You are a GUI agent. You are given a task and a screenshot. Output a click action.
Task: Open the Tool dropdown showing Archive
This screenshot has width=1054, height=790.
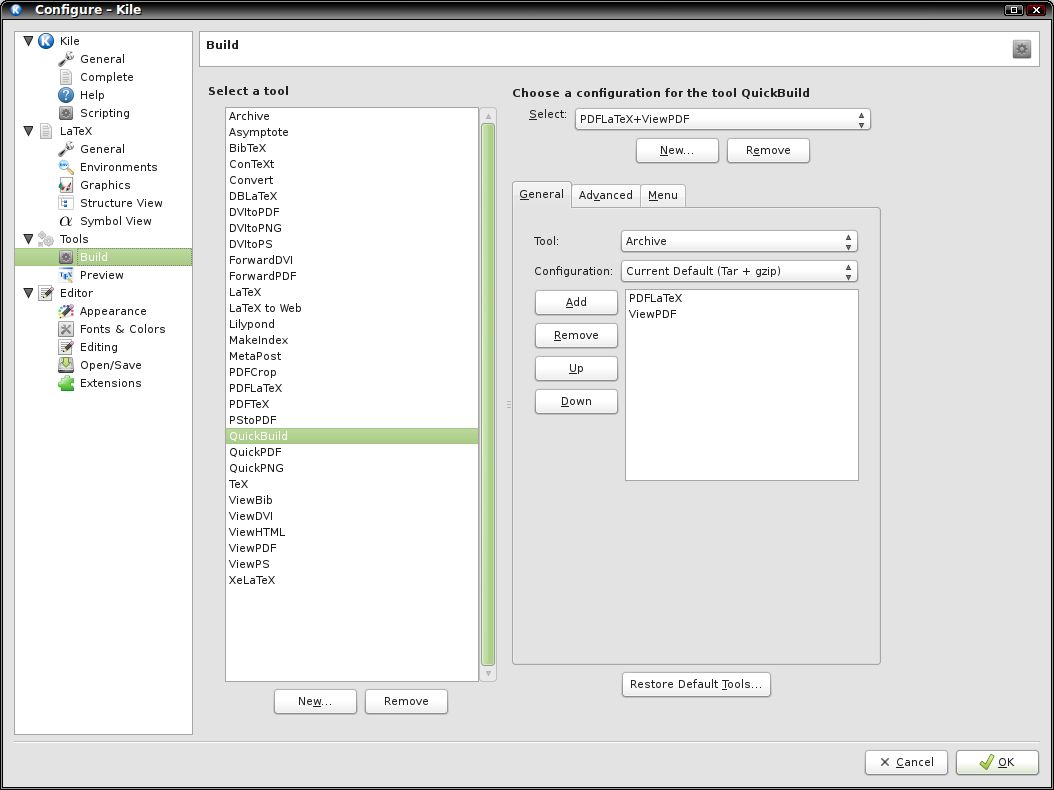[x=739, y=241]
